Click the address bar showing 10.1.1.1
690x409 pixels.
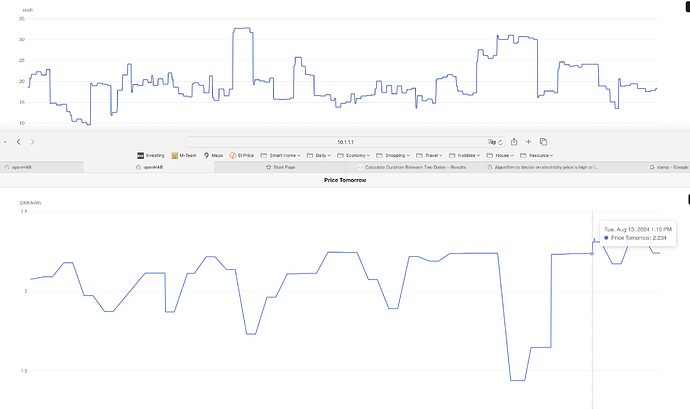coord(345,142)
